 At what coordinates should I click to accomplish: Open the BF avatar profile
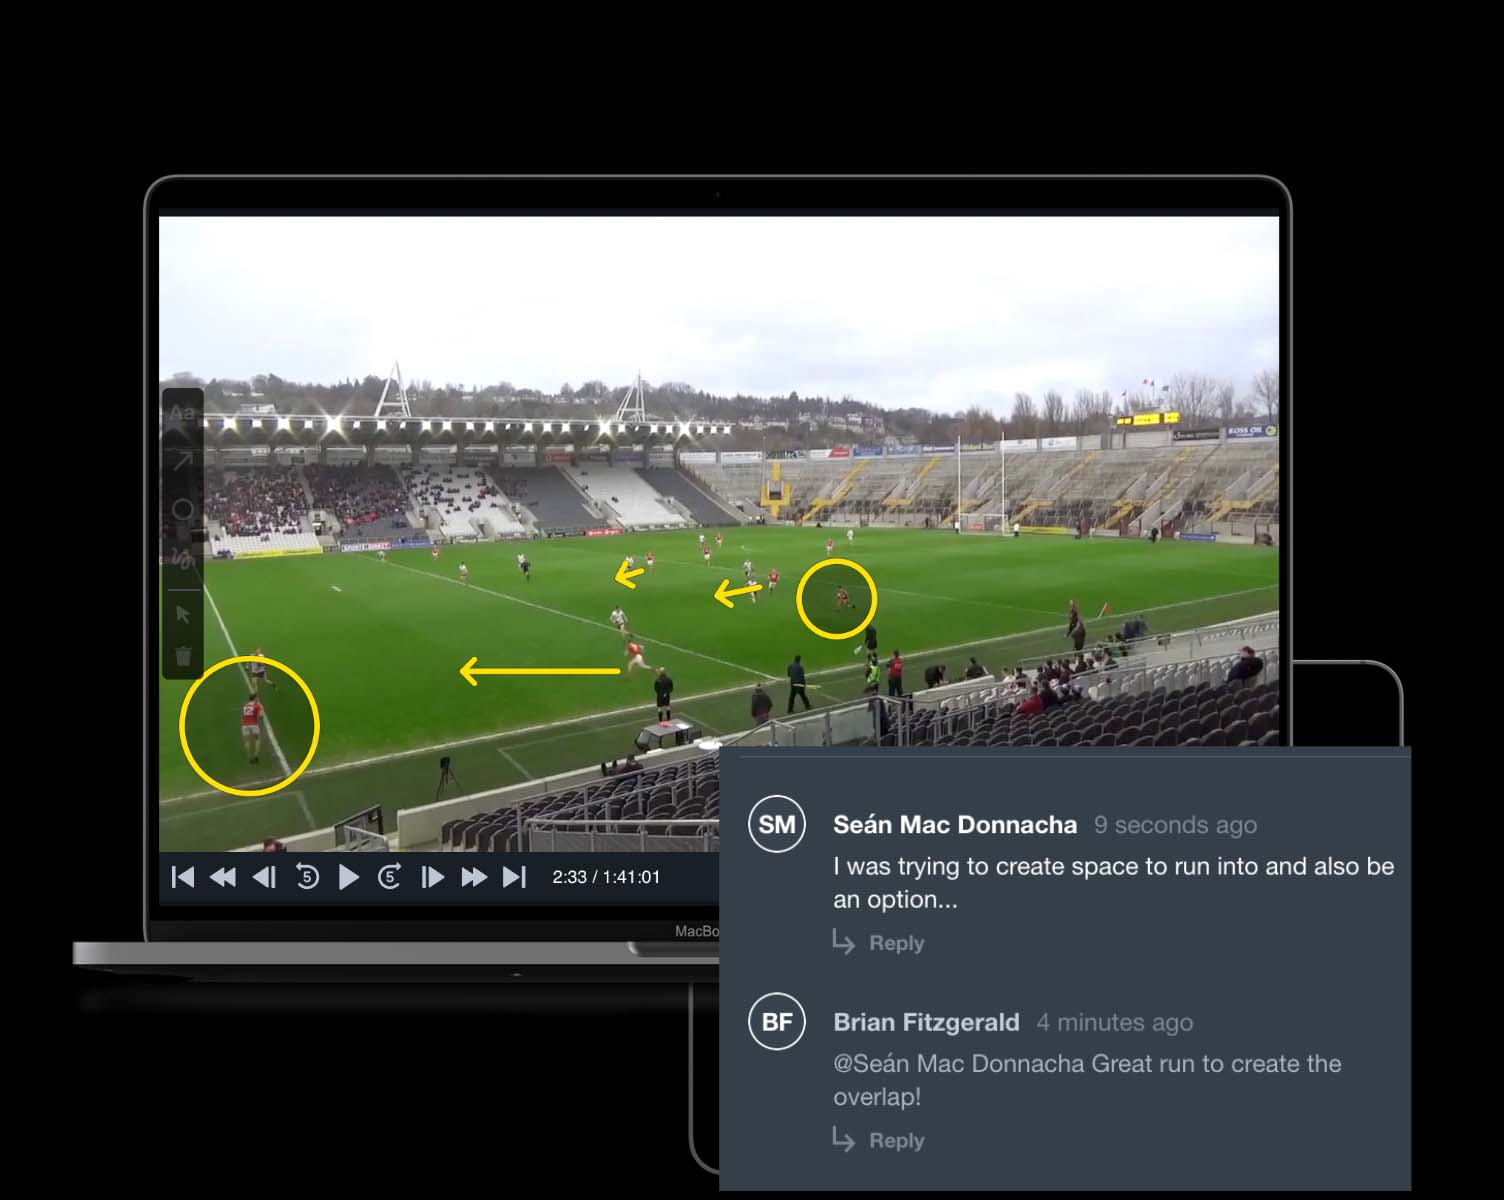pos(777,1022)
